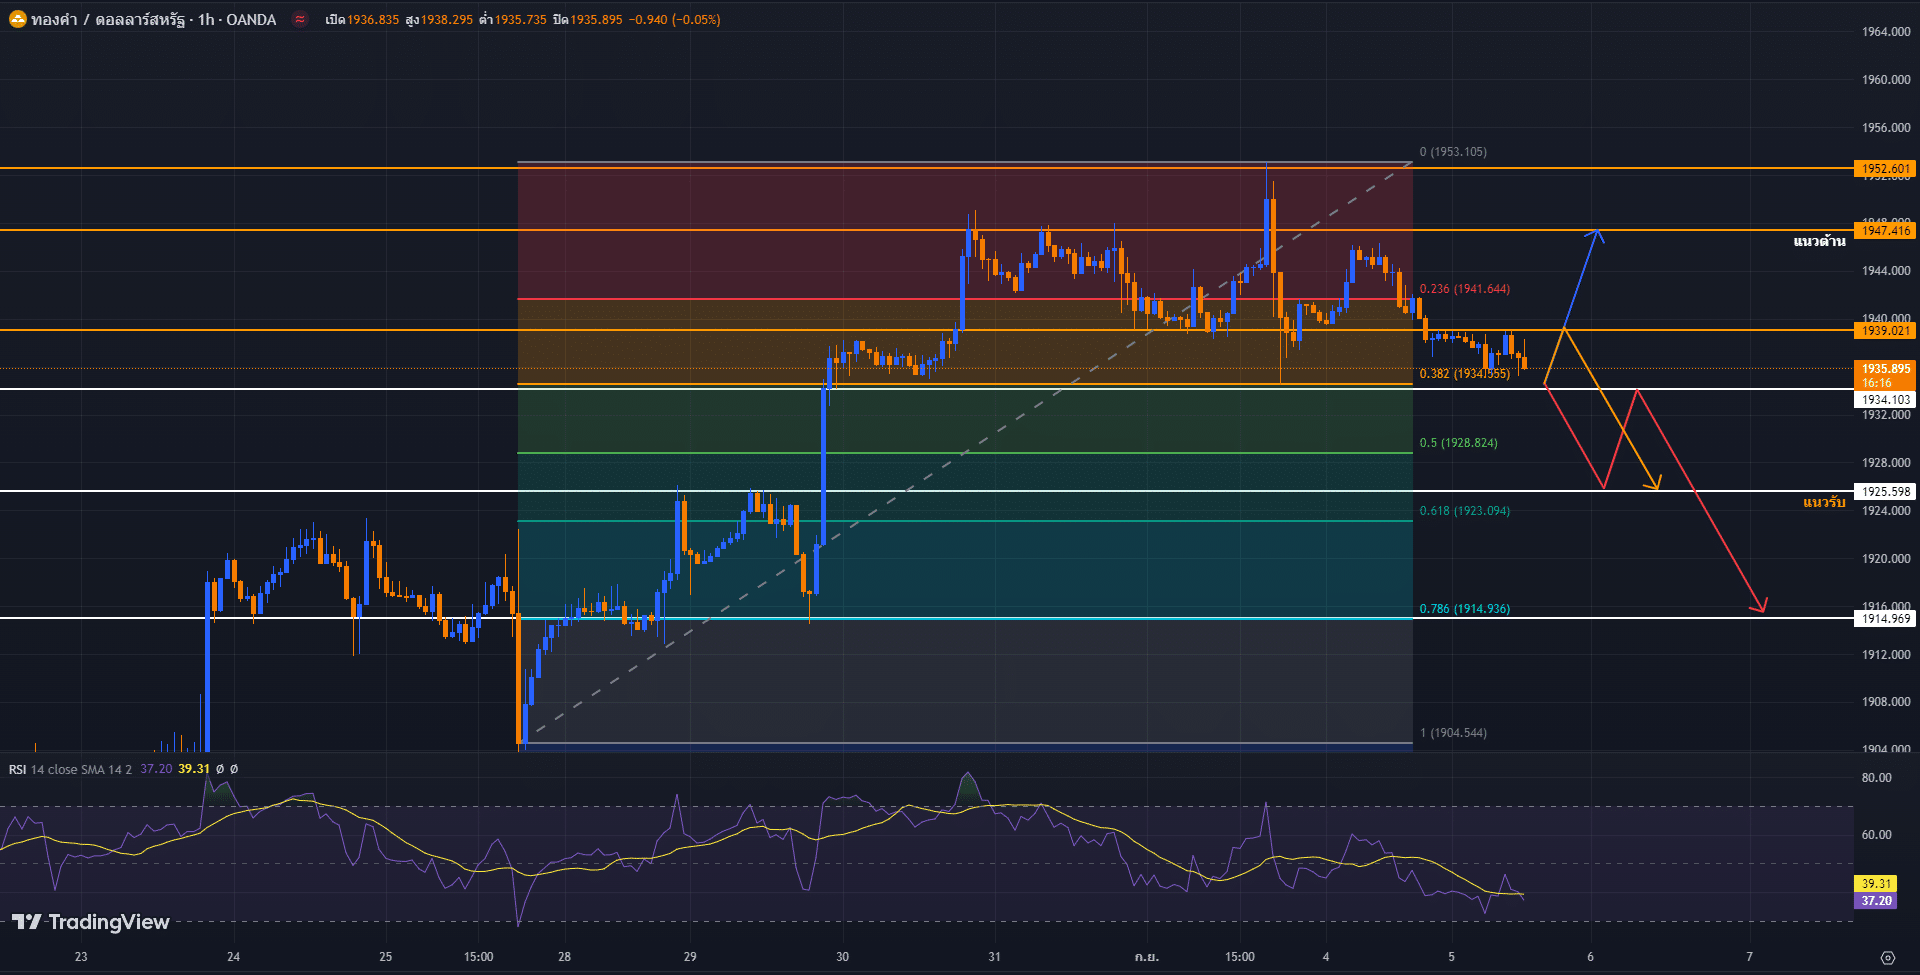Click current price label 1935.895
The width and height of the screenshot is (1920, 975).
[x=1885, y=369]
